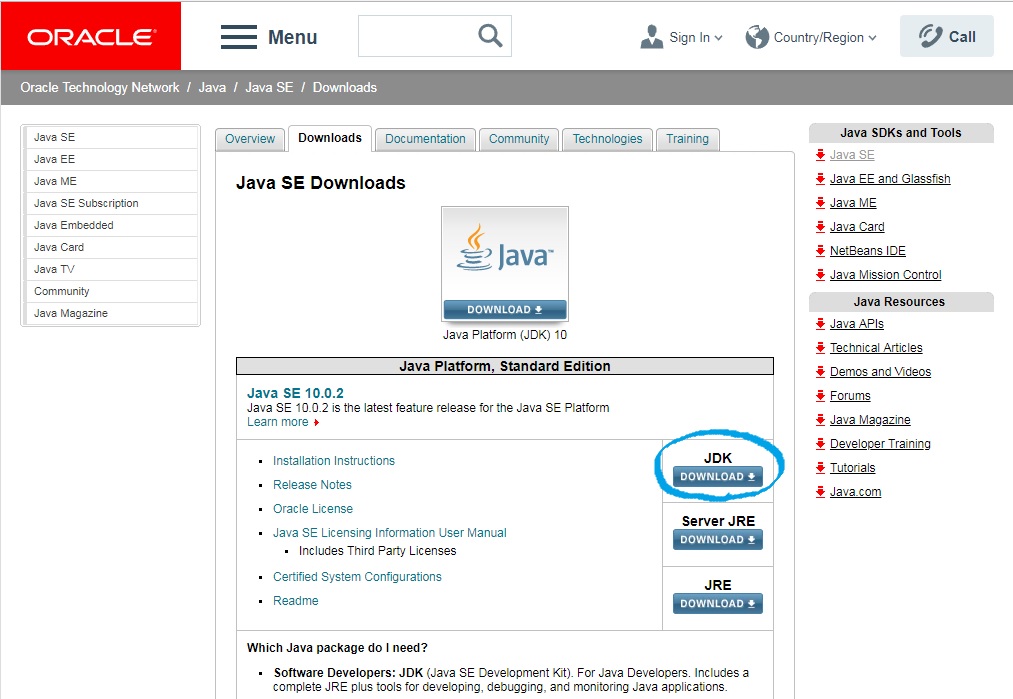The height and width of the screenshot is (699, 1013).
Task: Go to Java breadcrumb link
Action: pyautogui.click(x=212, y=87)
